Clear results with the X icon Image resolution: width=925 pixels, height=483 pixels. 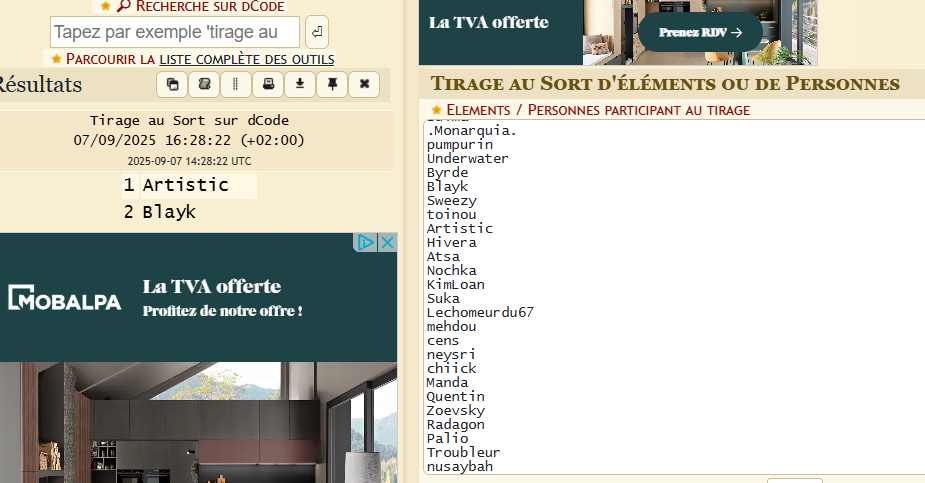[x=365, y=84]
